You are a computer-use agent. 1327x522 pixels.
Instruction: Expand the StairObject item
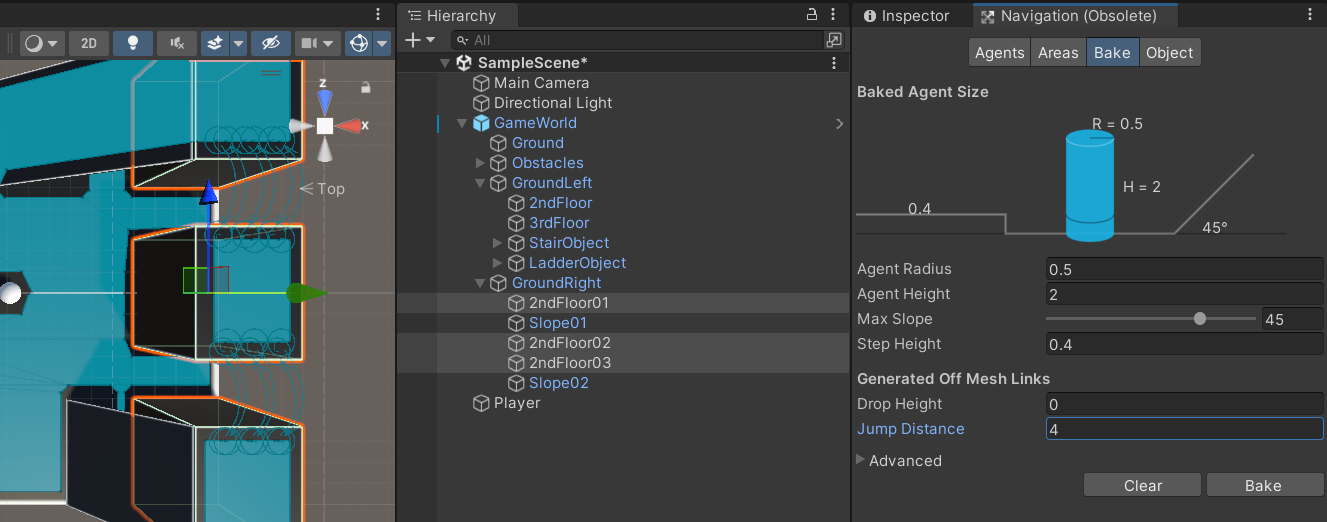point(498,243)
